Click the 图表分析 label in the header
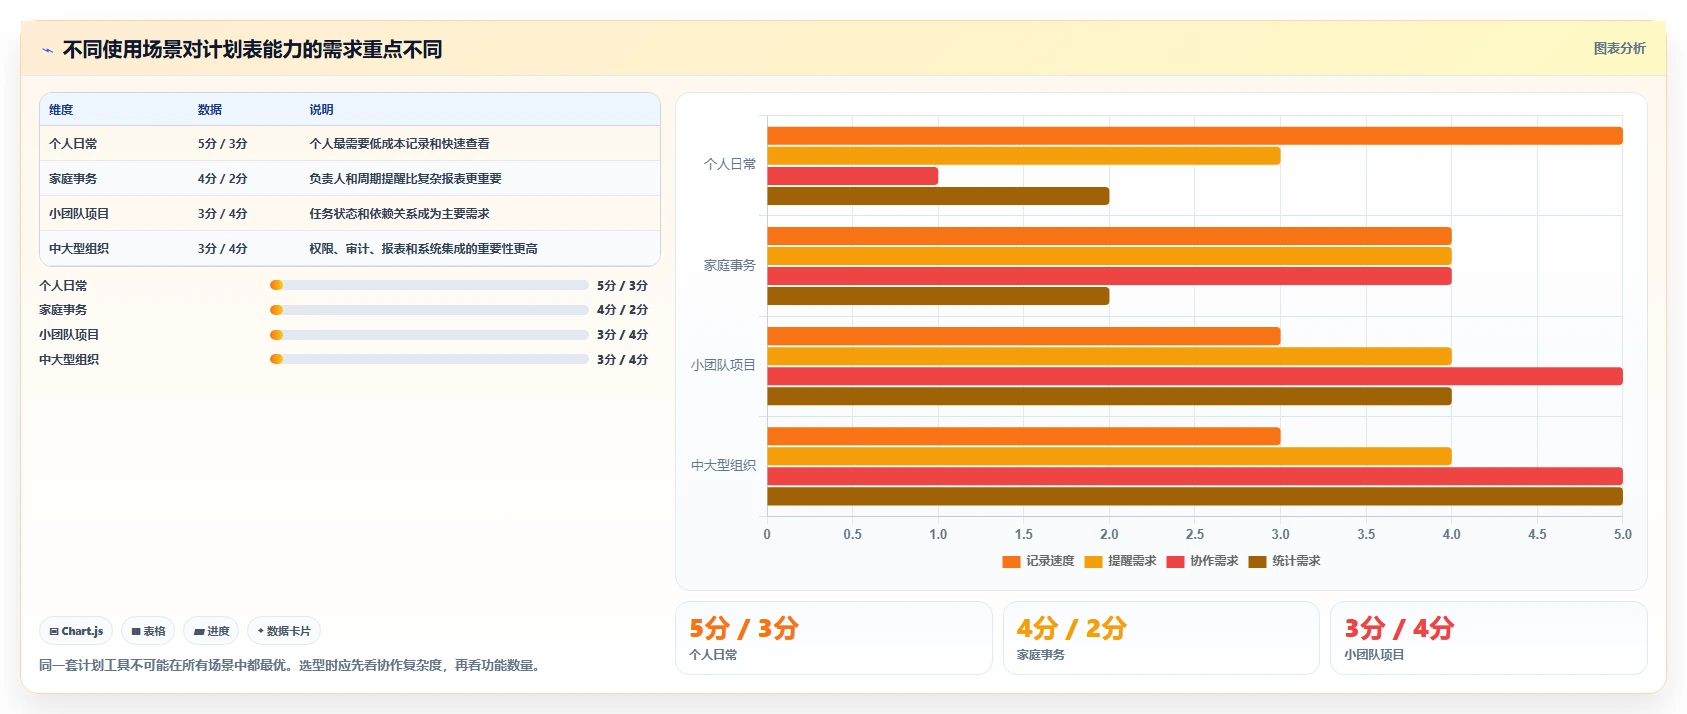1687x714 pixels. click(1619, 48)
